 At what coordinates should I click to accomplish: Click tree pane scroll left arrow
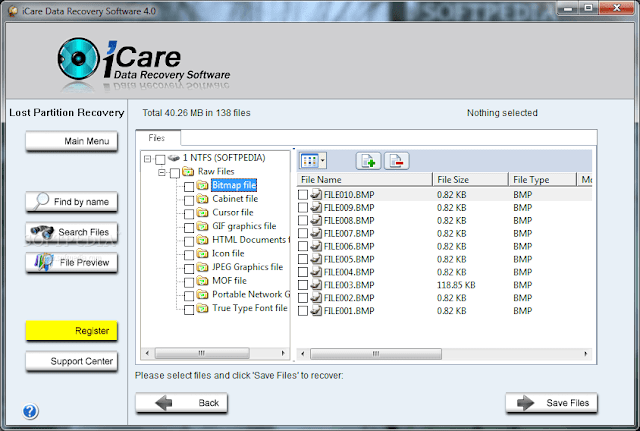[x=147, y=353]
